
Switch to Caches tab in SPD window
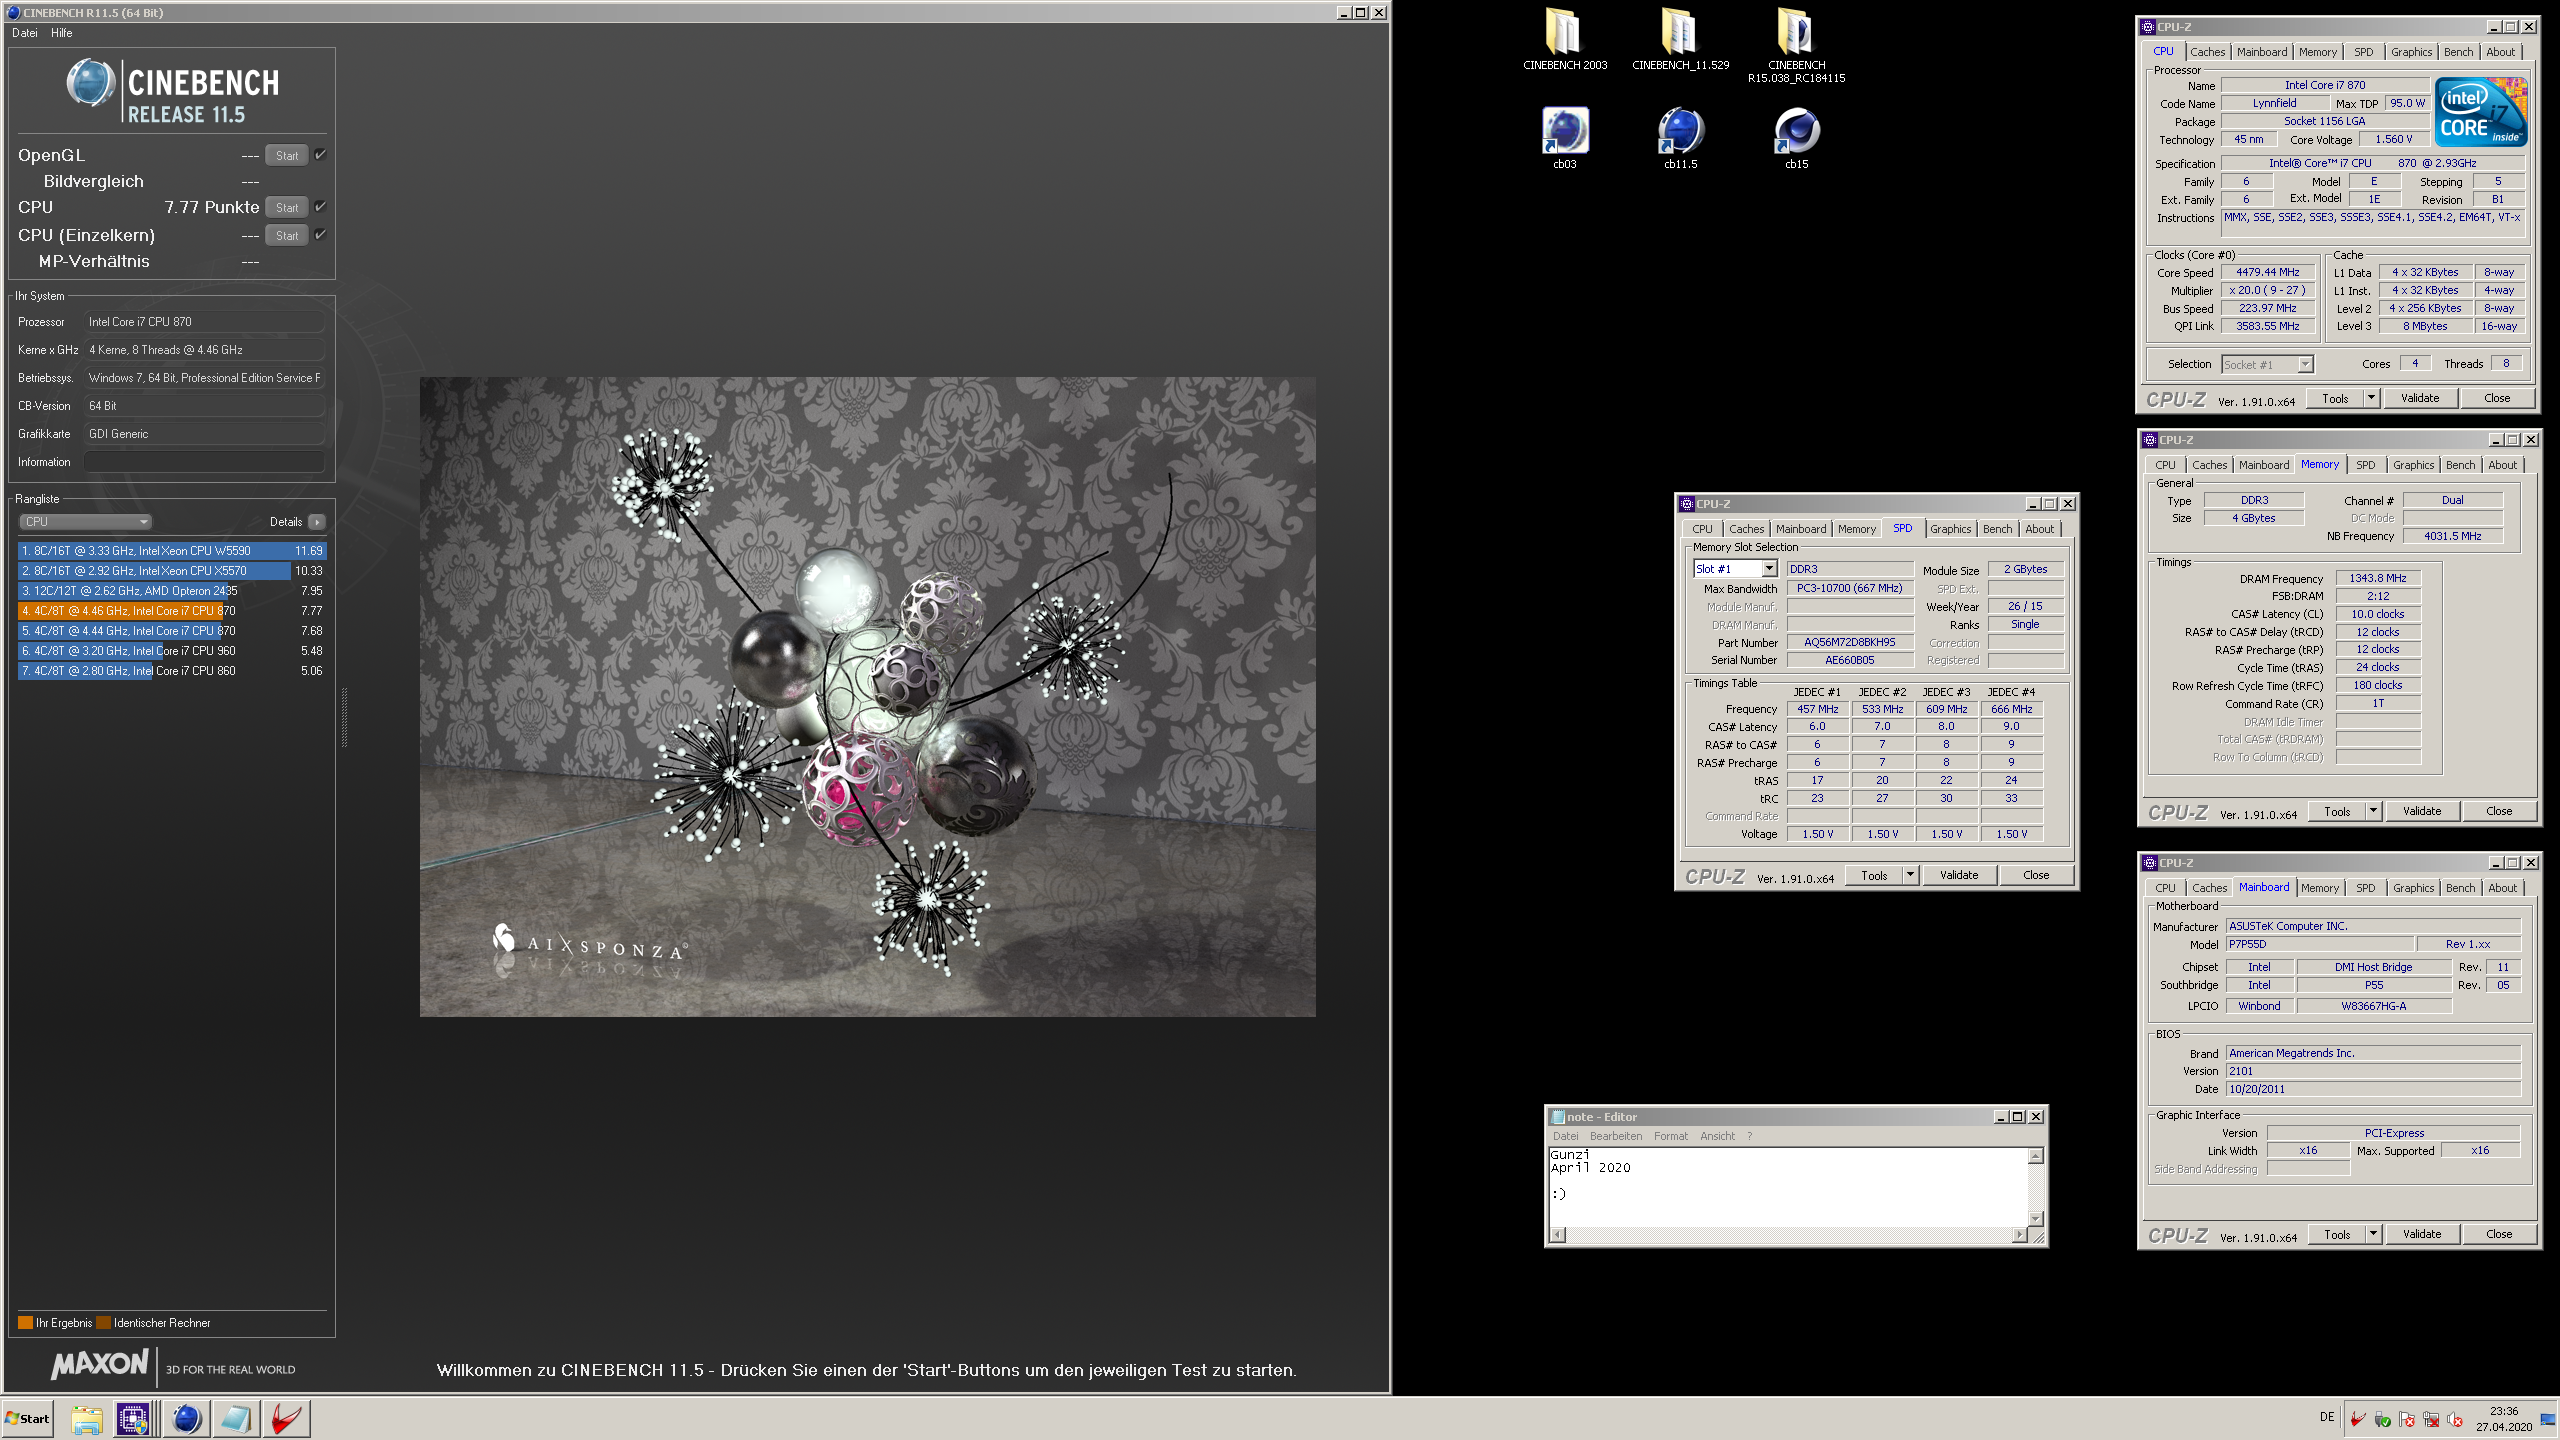pyautogui.click(x=1746, y=529)
